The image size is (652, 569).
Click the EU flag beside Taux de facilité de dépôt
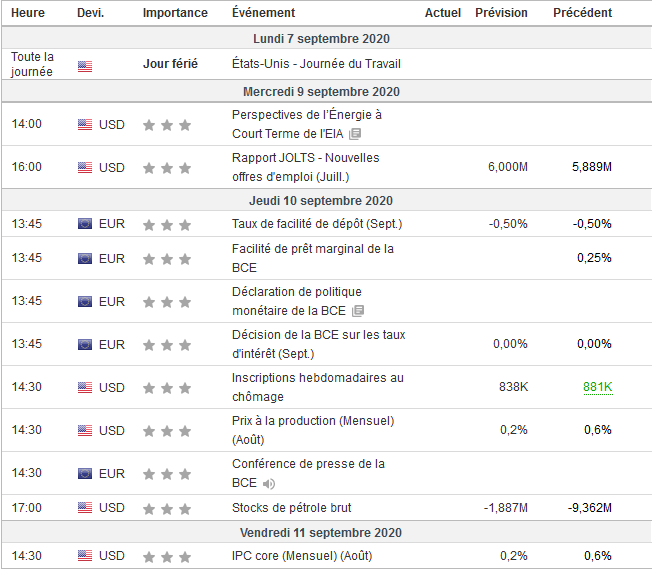(x=85, y=224)
